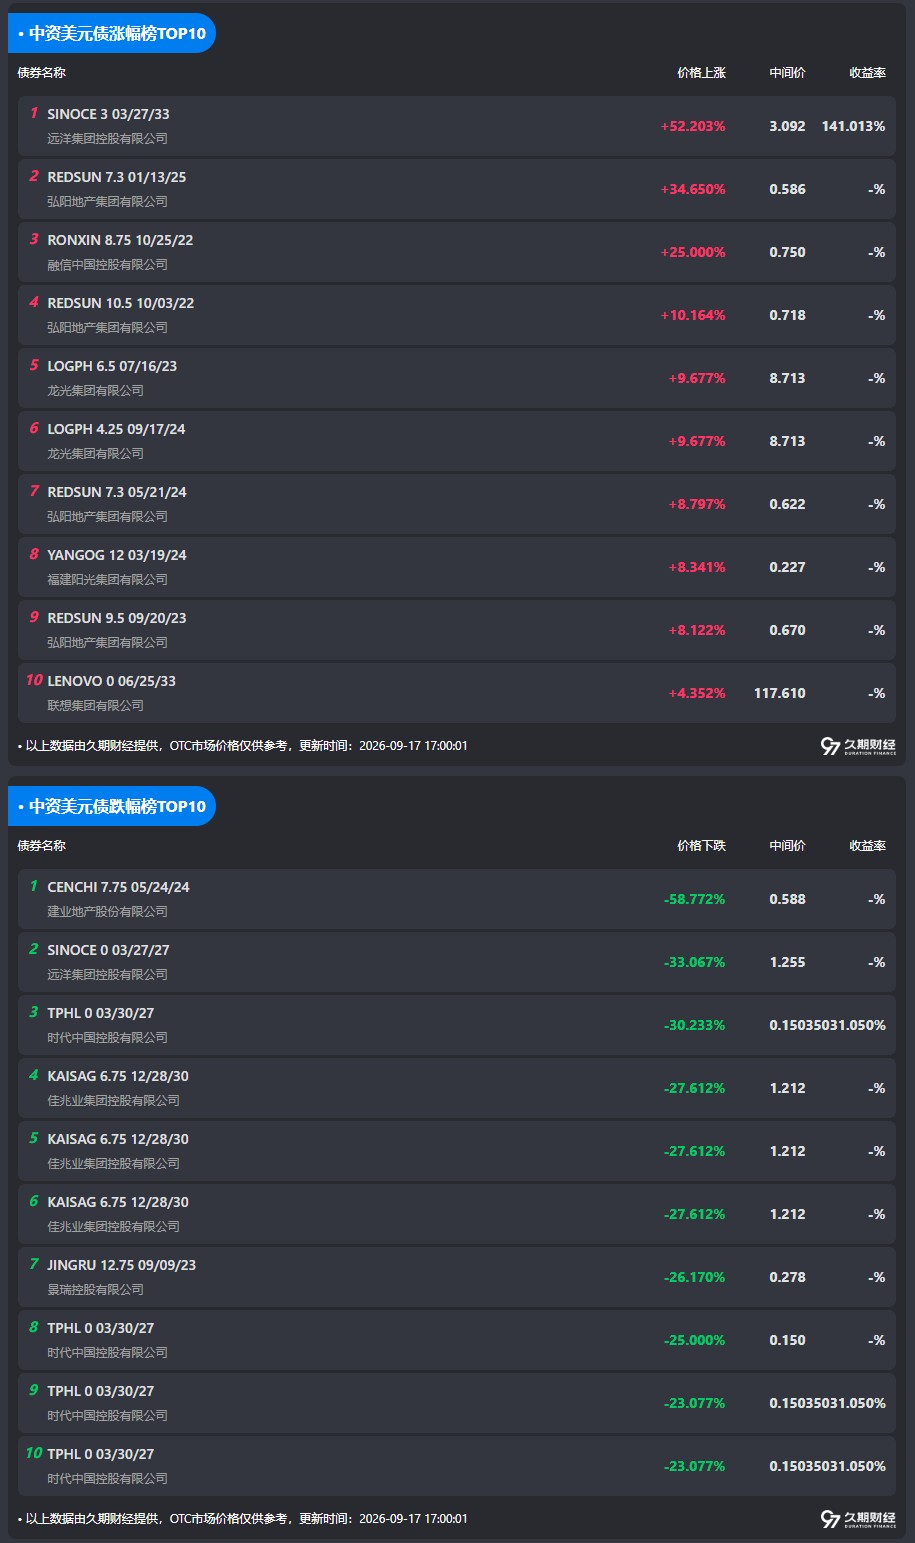Select the 中资美元债涨幅榜TOP10 header tab
This screenshot has height=1543, width=915.
112,33
